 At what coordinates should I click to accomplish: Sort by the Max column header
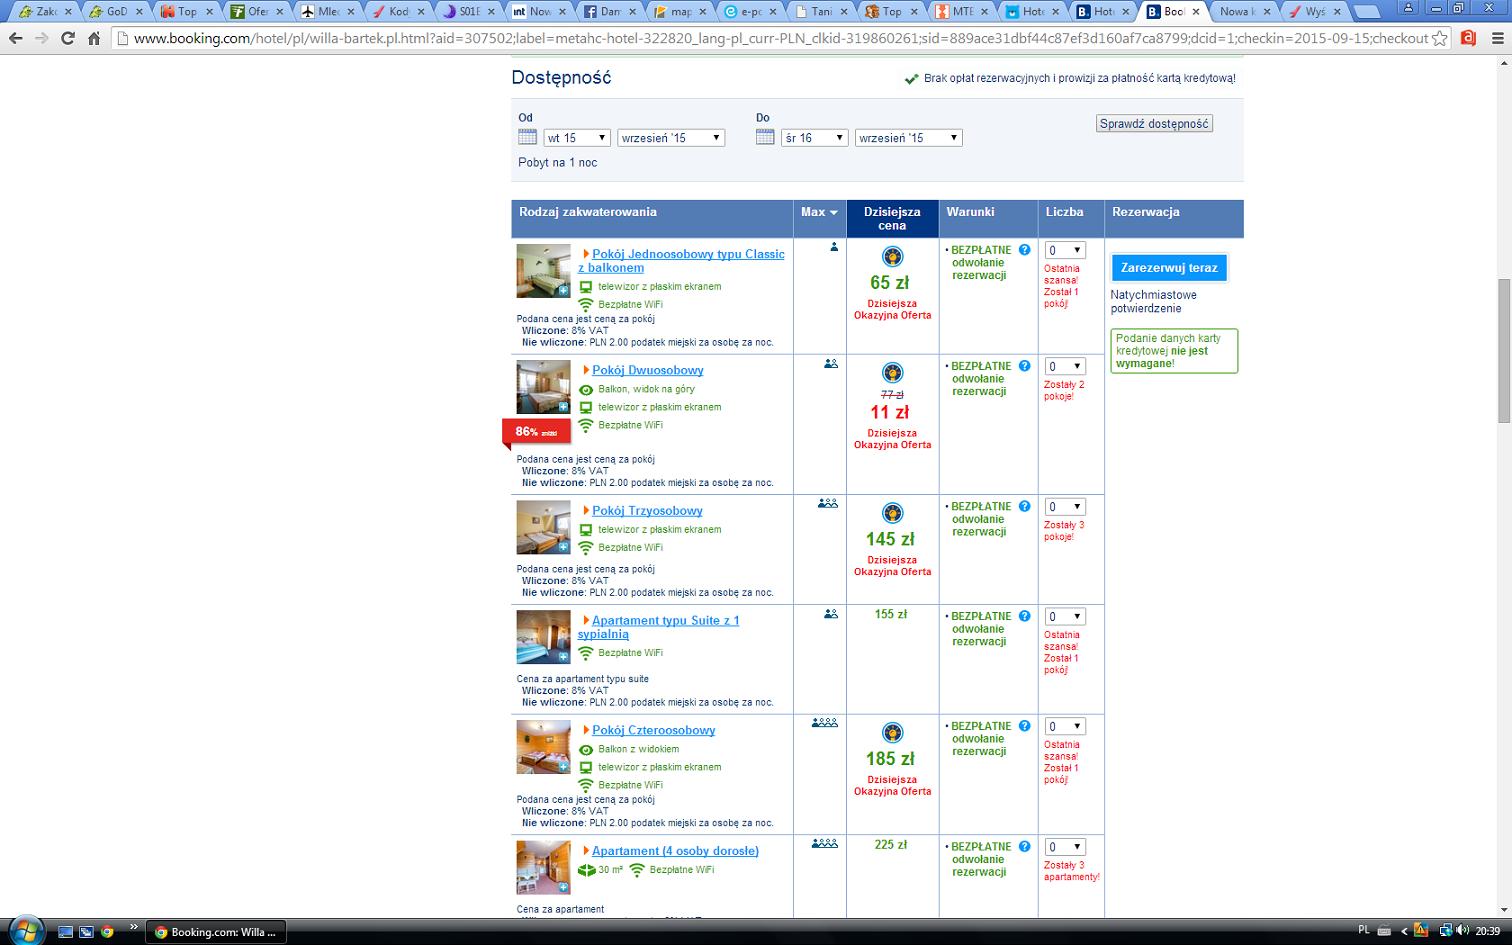tap(819, 212)
